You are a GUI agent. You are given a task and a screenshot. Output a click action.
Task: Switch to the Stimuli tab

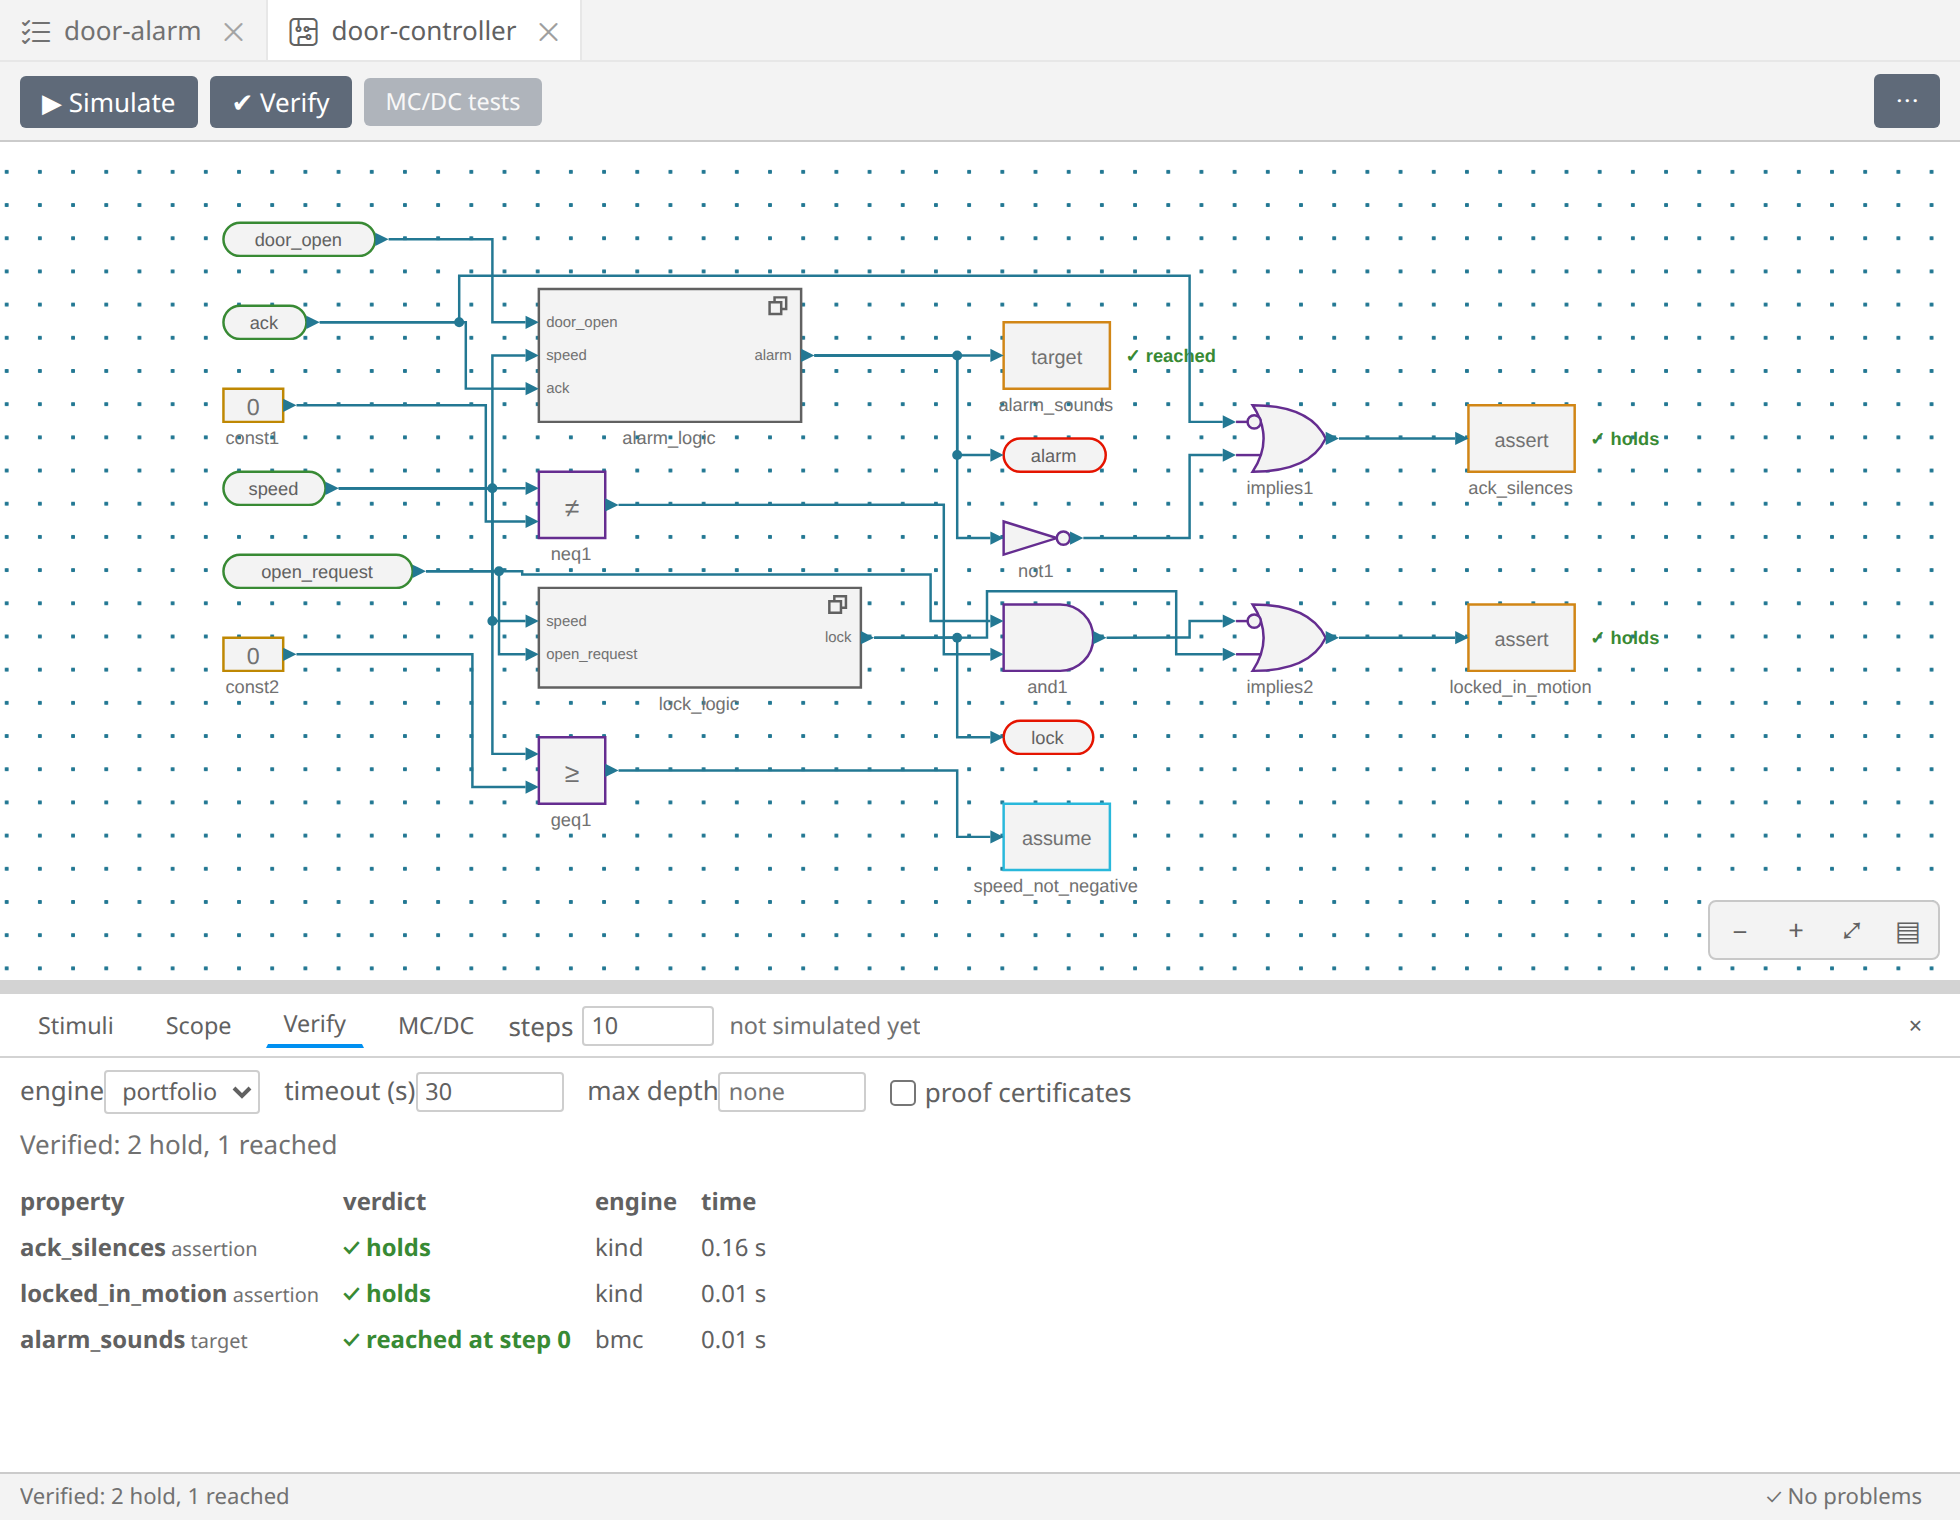pos(76,1026)
